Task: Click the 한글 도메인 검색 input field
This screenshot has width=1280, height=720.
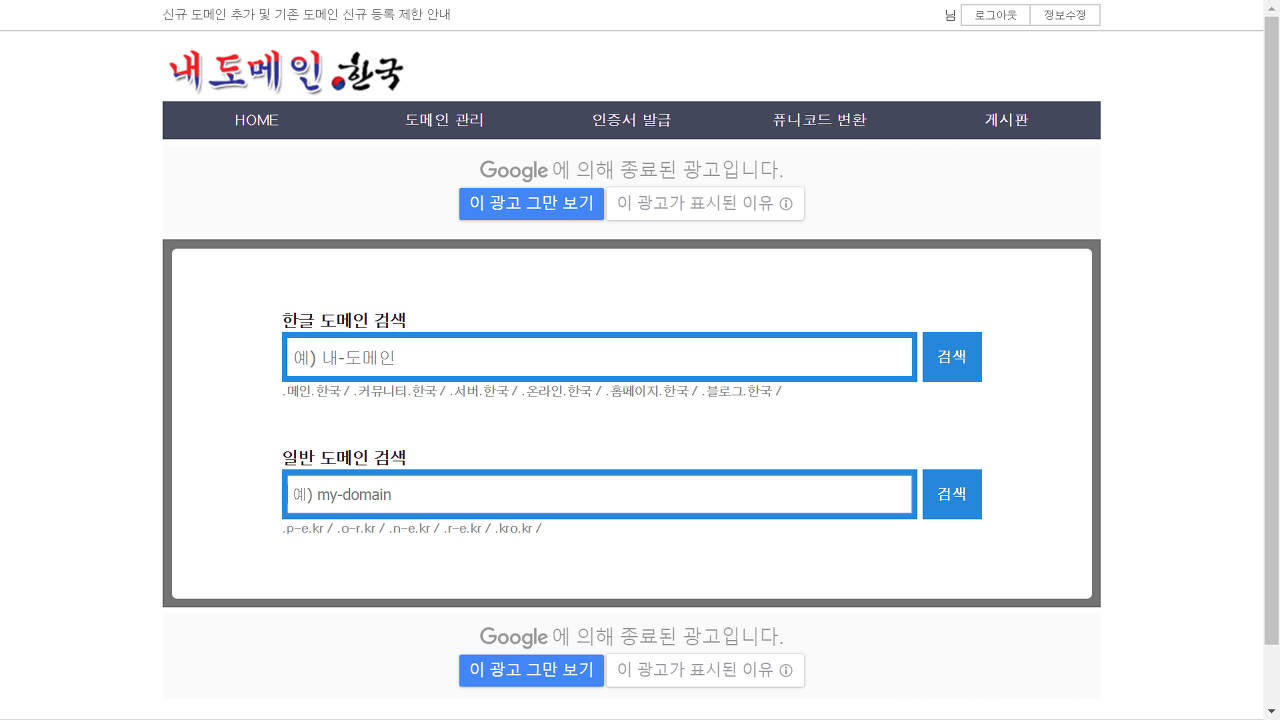Action: pyautogui.click(x=600, y=357)
